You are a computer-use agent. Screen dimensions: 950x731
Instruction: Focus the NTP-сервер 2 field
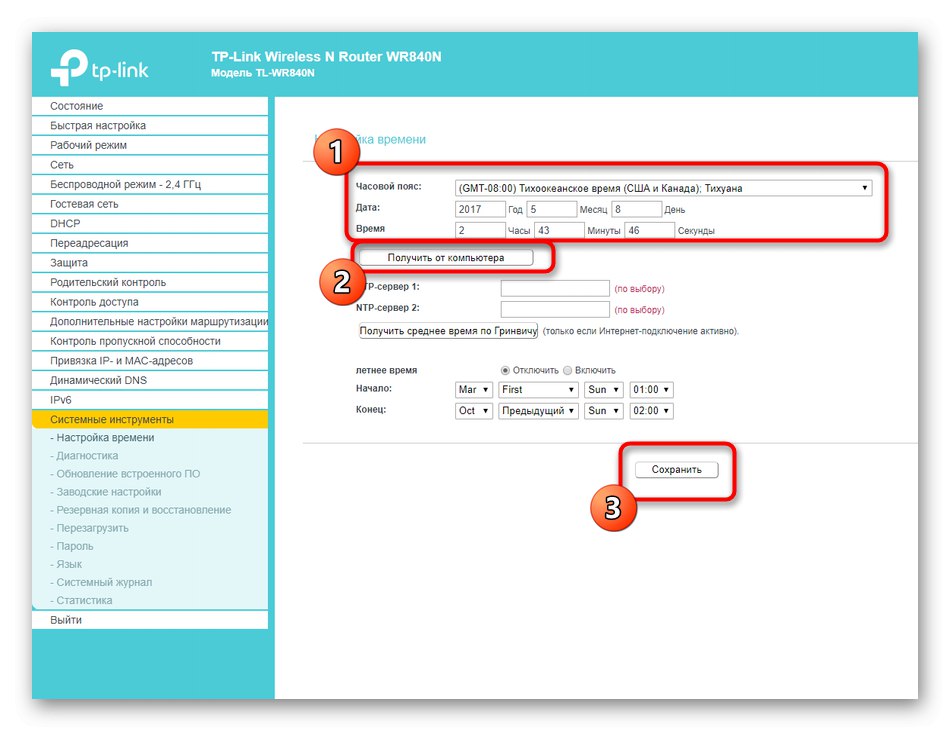pos(555,309)
